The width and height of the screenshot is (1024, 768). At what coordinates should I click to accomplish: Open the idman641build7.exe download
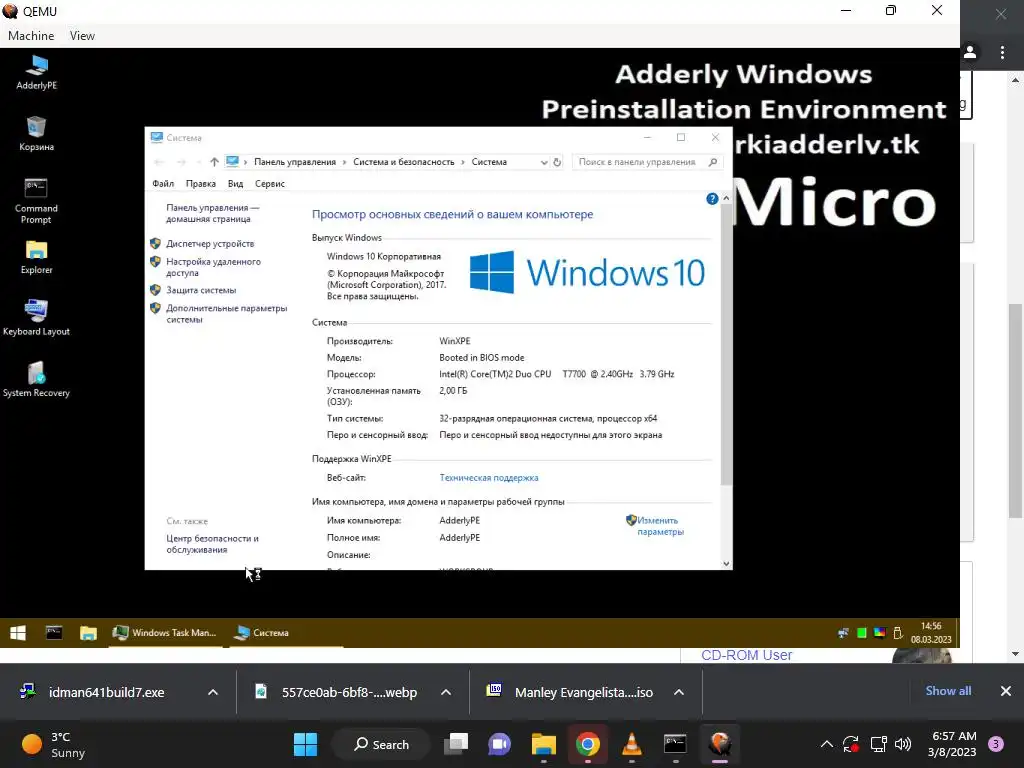click(106, 692)
